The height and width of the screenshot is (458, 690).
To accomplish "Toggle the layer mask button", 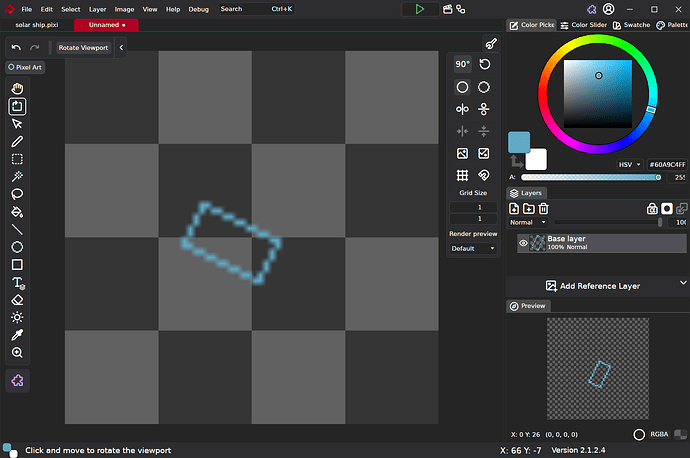I will 667,209.
